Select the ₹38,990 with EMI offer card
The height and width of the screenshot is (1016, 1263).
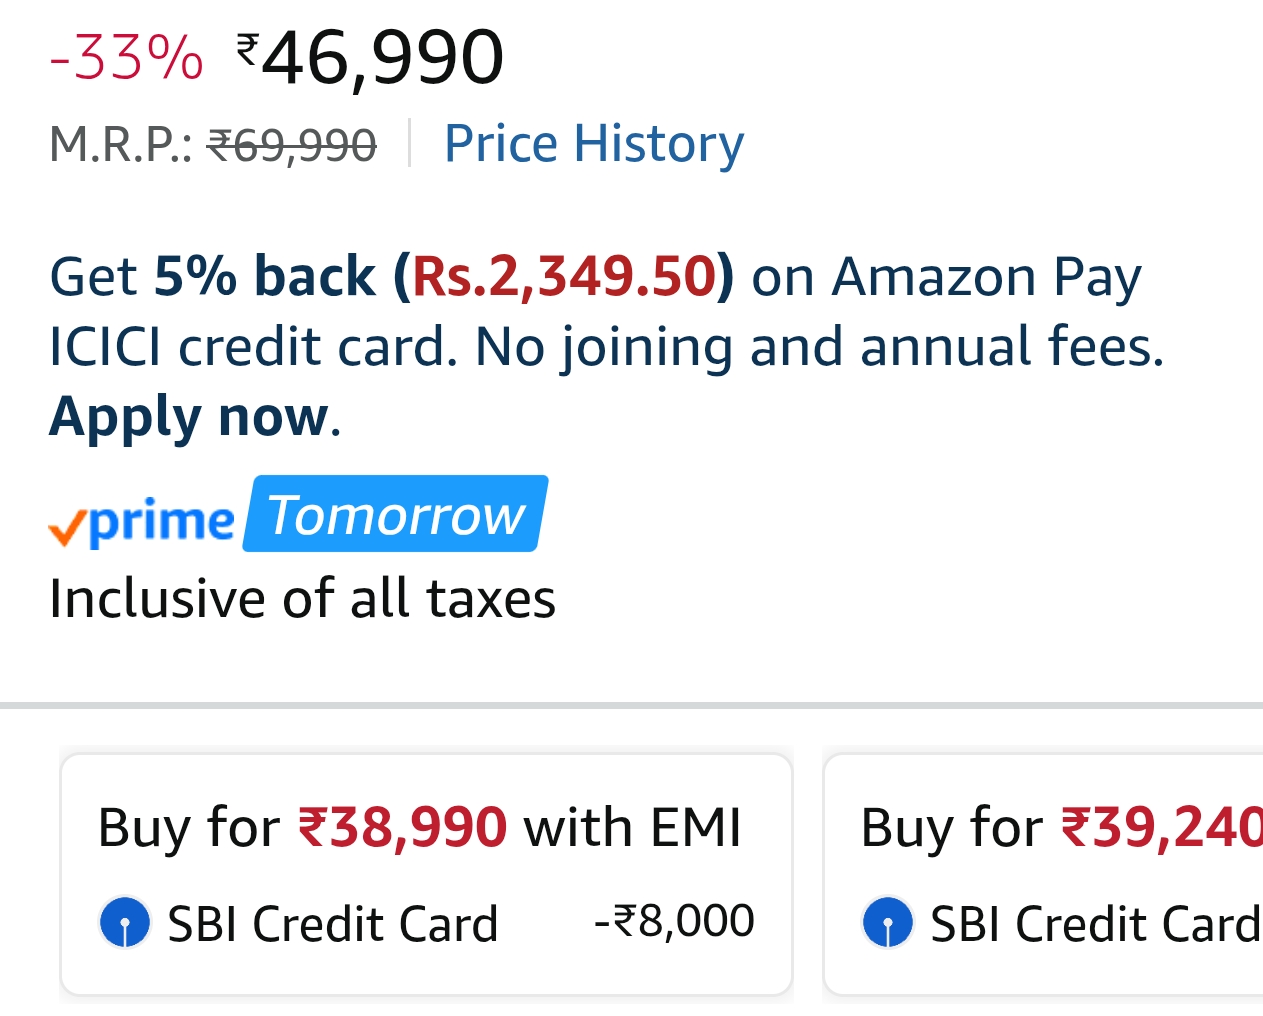pos(426,872)
